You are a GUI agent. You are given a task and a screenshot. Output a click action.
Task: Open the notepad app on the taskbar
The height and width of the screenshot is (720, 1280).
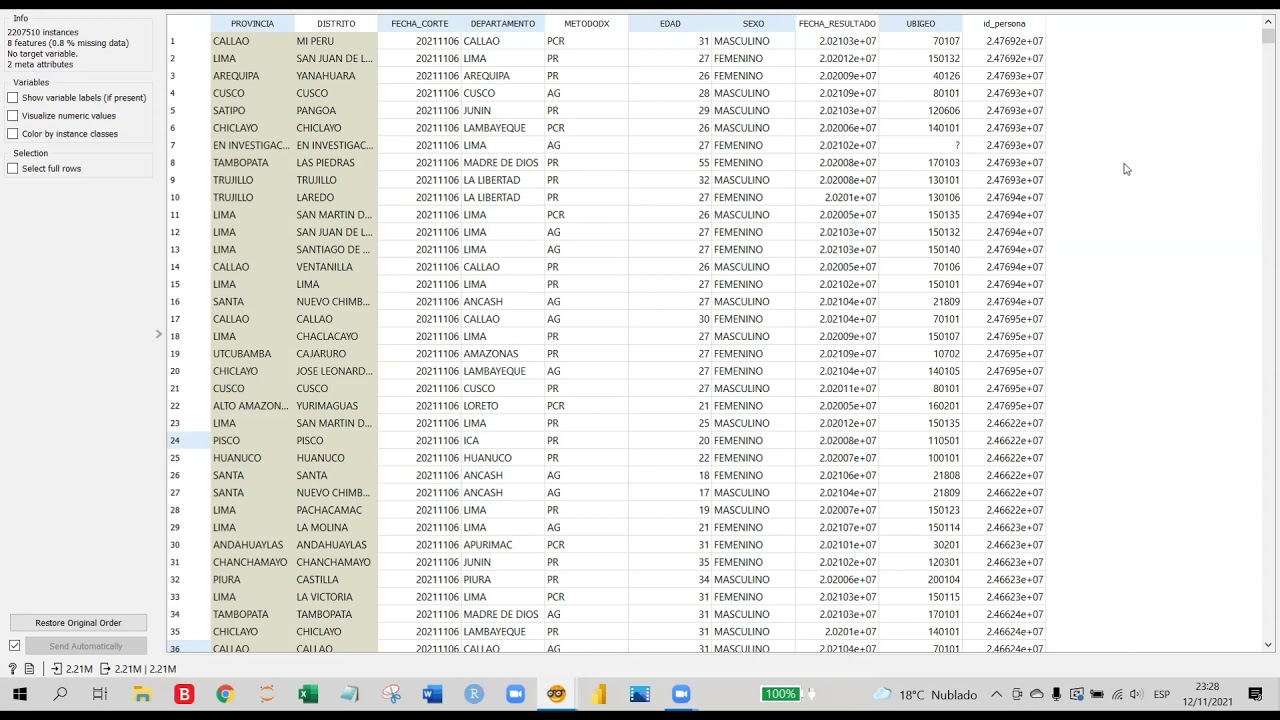click(x=349, y=694)
